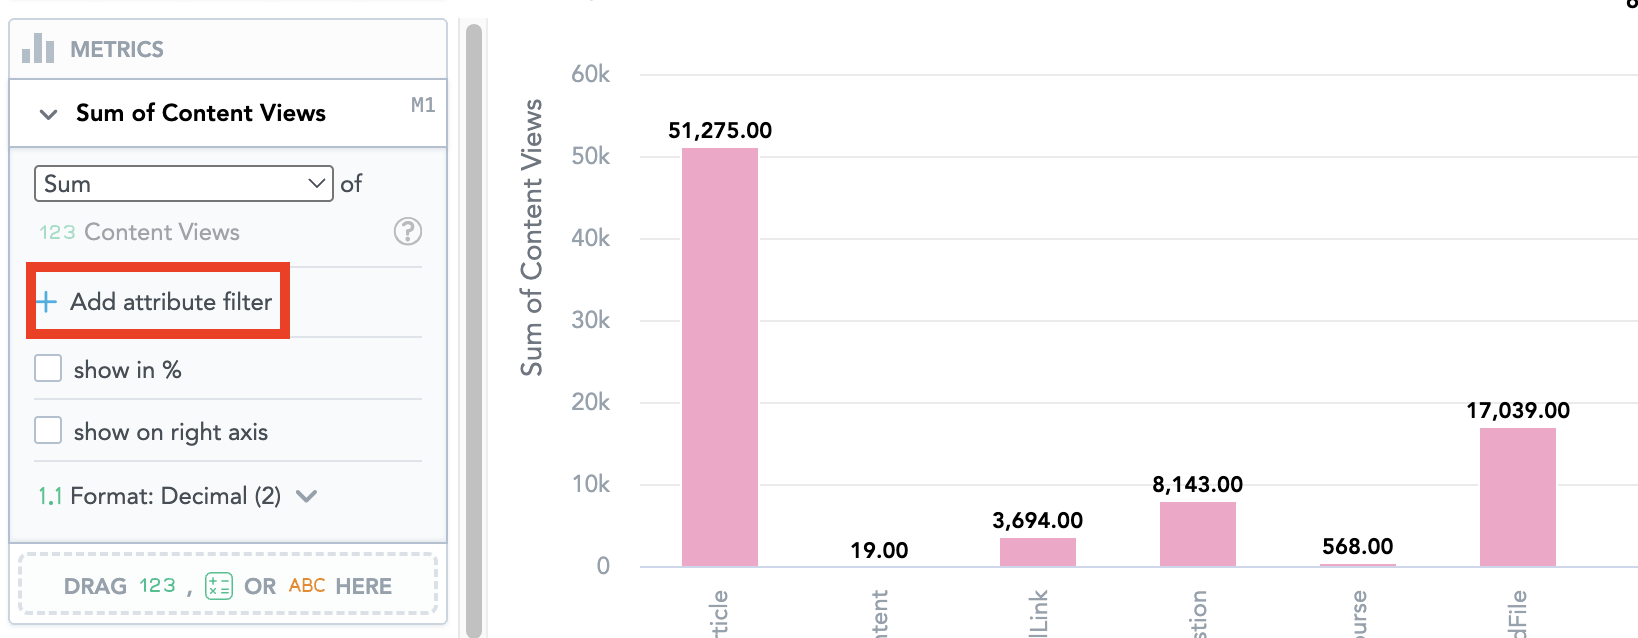
Task: Open the Sum aggregation dropdown
Action: click(x=183, y=184)
